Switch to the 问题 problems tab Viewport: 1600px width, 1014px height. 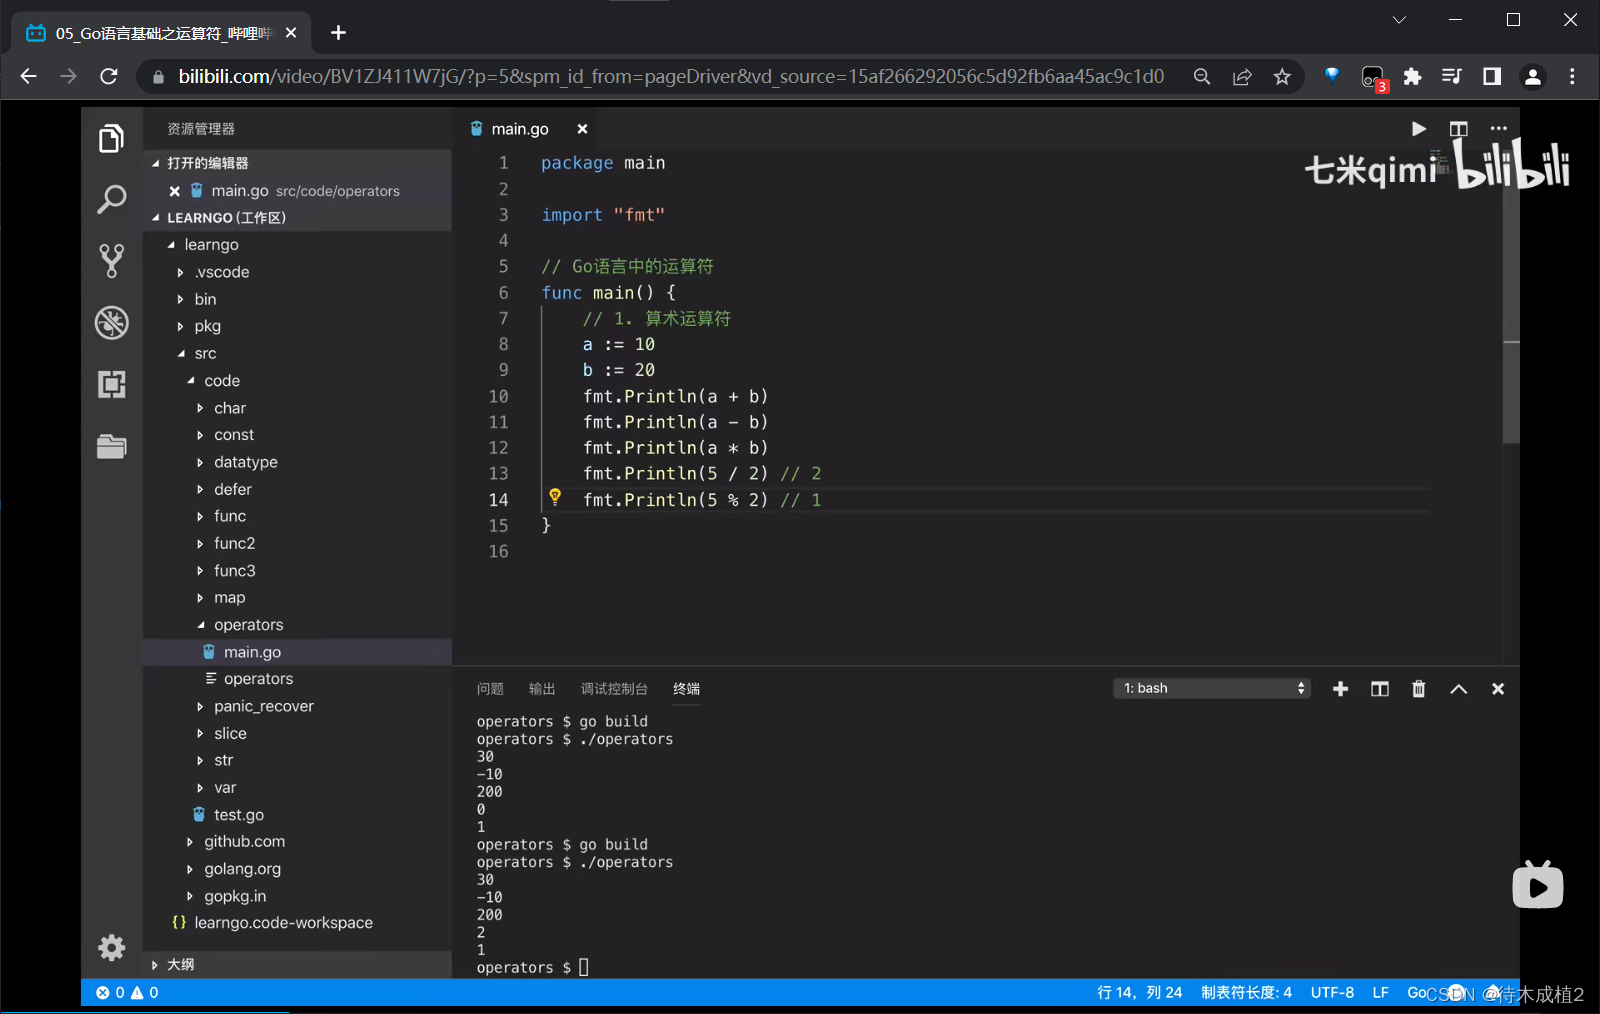tap(490, 689)
